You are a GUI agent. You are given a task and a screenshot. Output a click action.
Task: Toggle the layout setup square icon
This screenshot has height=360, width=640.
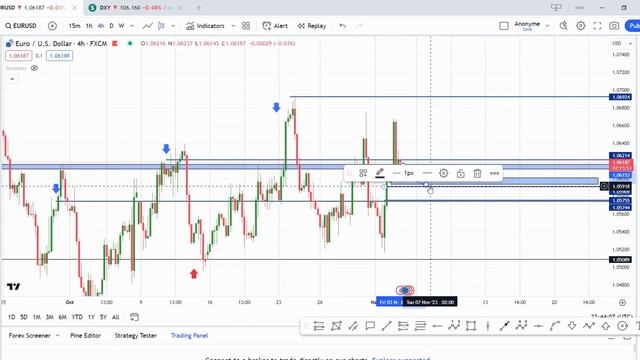[x=504, y=26]
